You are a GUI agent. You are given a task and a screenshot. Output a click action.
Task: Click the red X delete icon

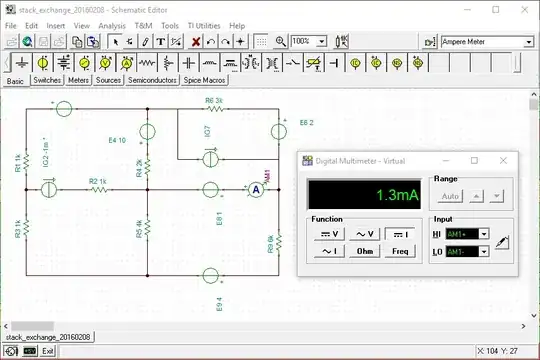click(196, 42)
